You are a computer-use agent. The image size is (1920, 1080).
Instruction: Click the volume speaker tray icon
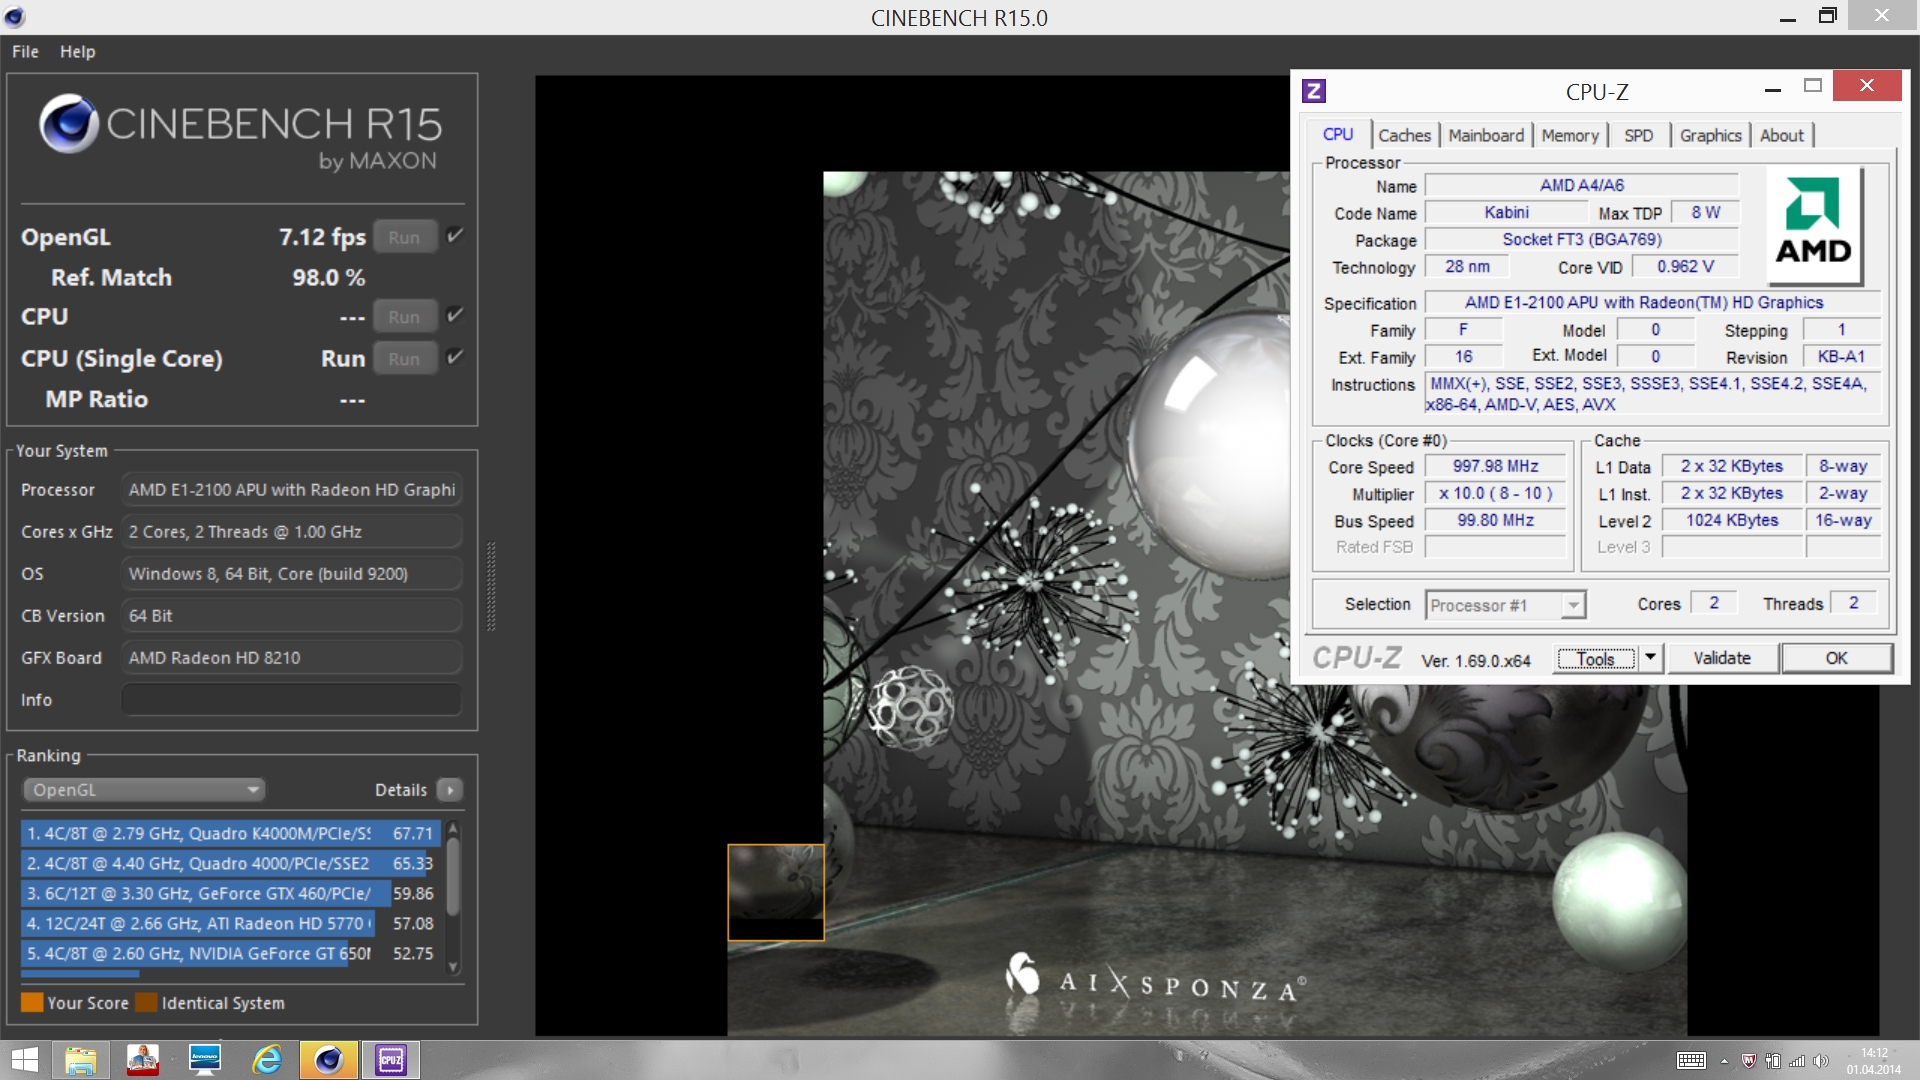pos(1820,1061)
